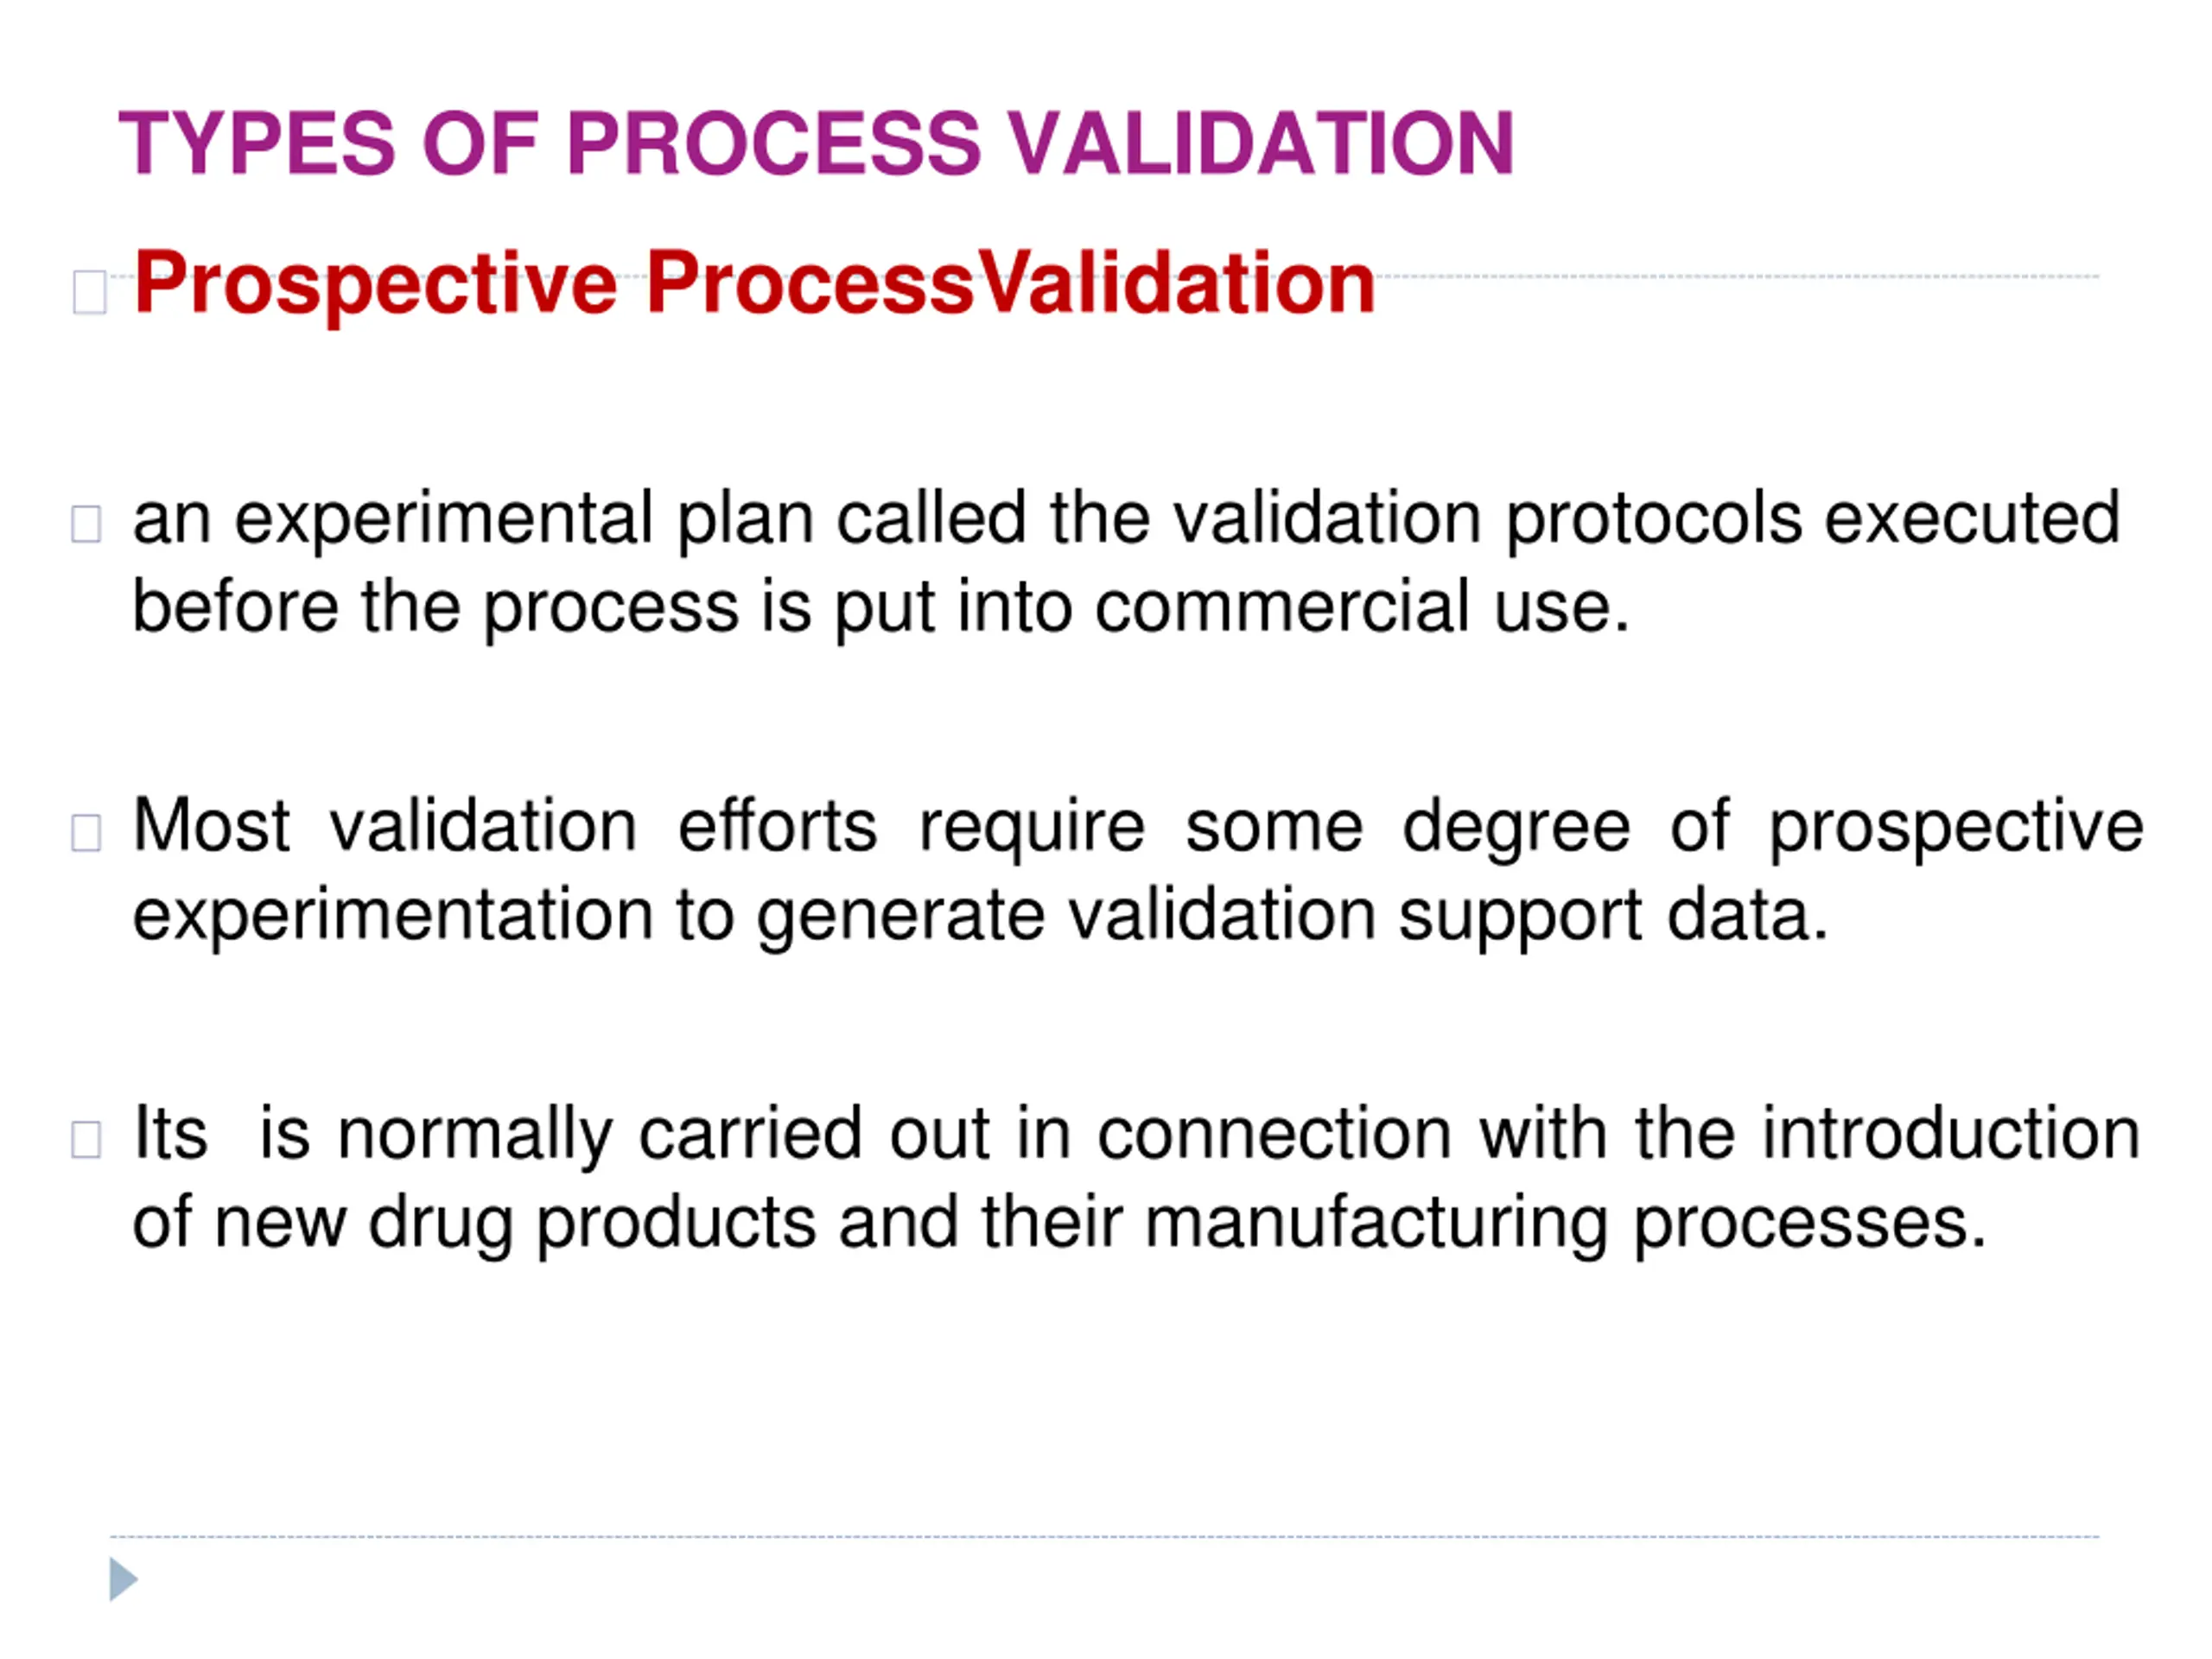Click the square bullet before 'an experimental plan'

pyautogui.click(x=86, y=524)
